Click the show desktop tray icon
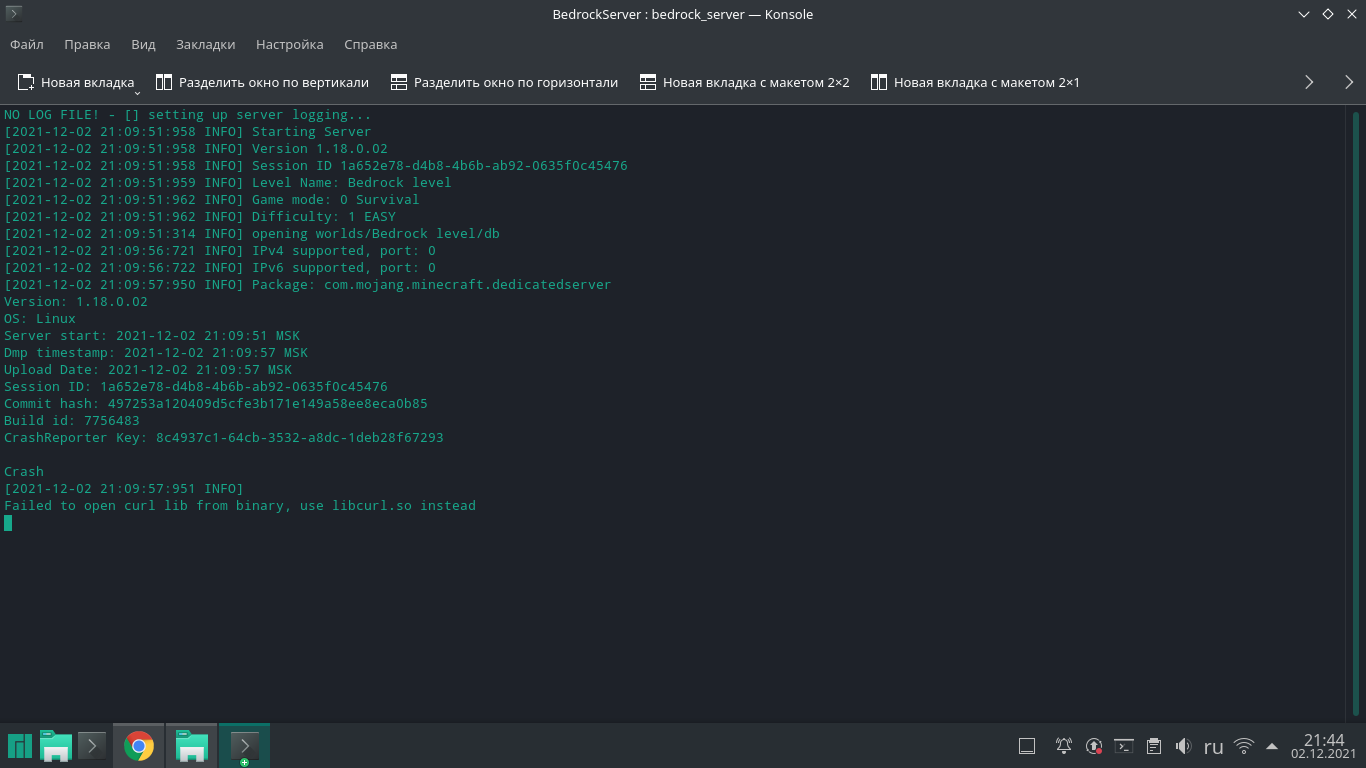Viewport: 1366px width, 768px height. pyautogui.click(x=1026, y=746)
